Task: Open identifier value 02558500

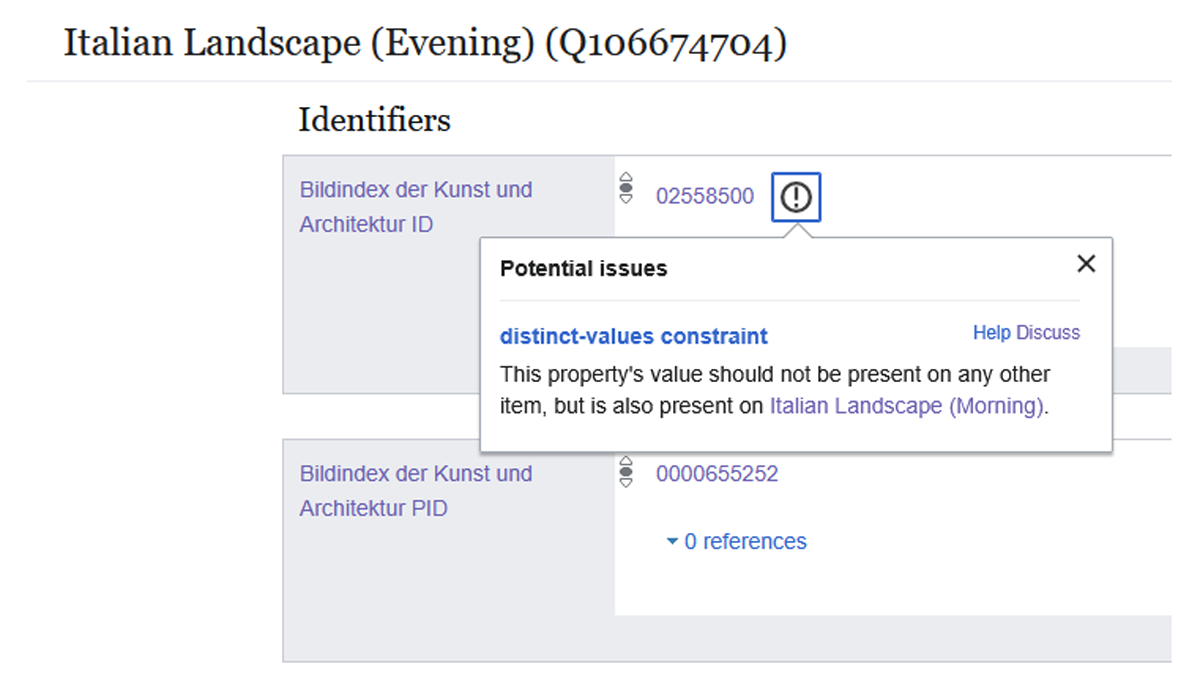Action: pos(705,196)
